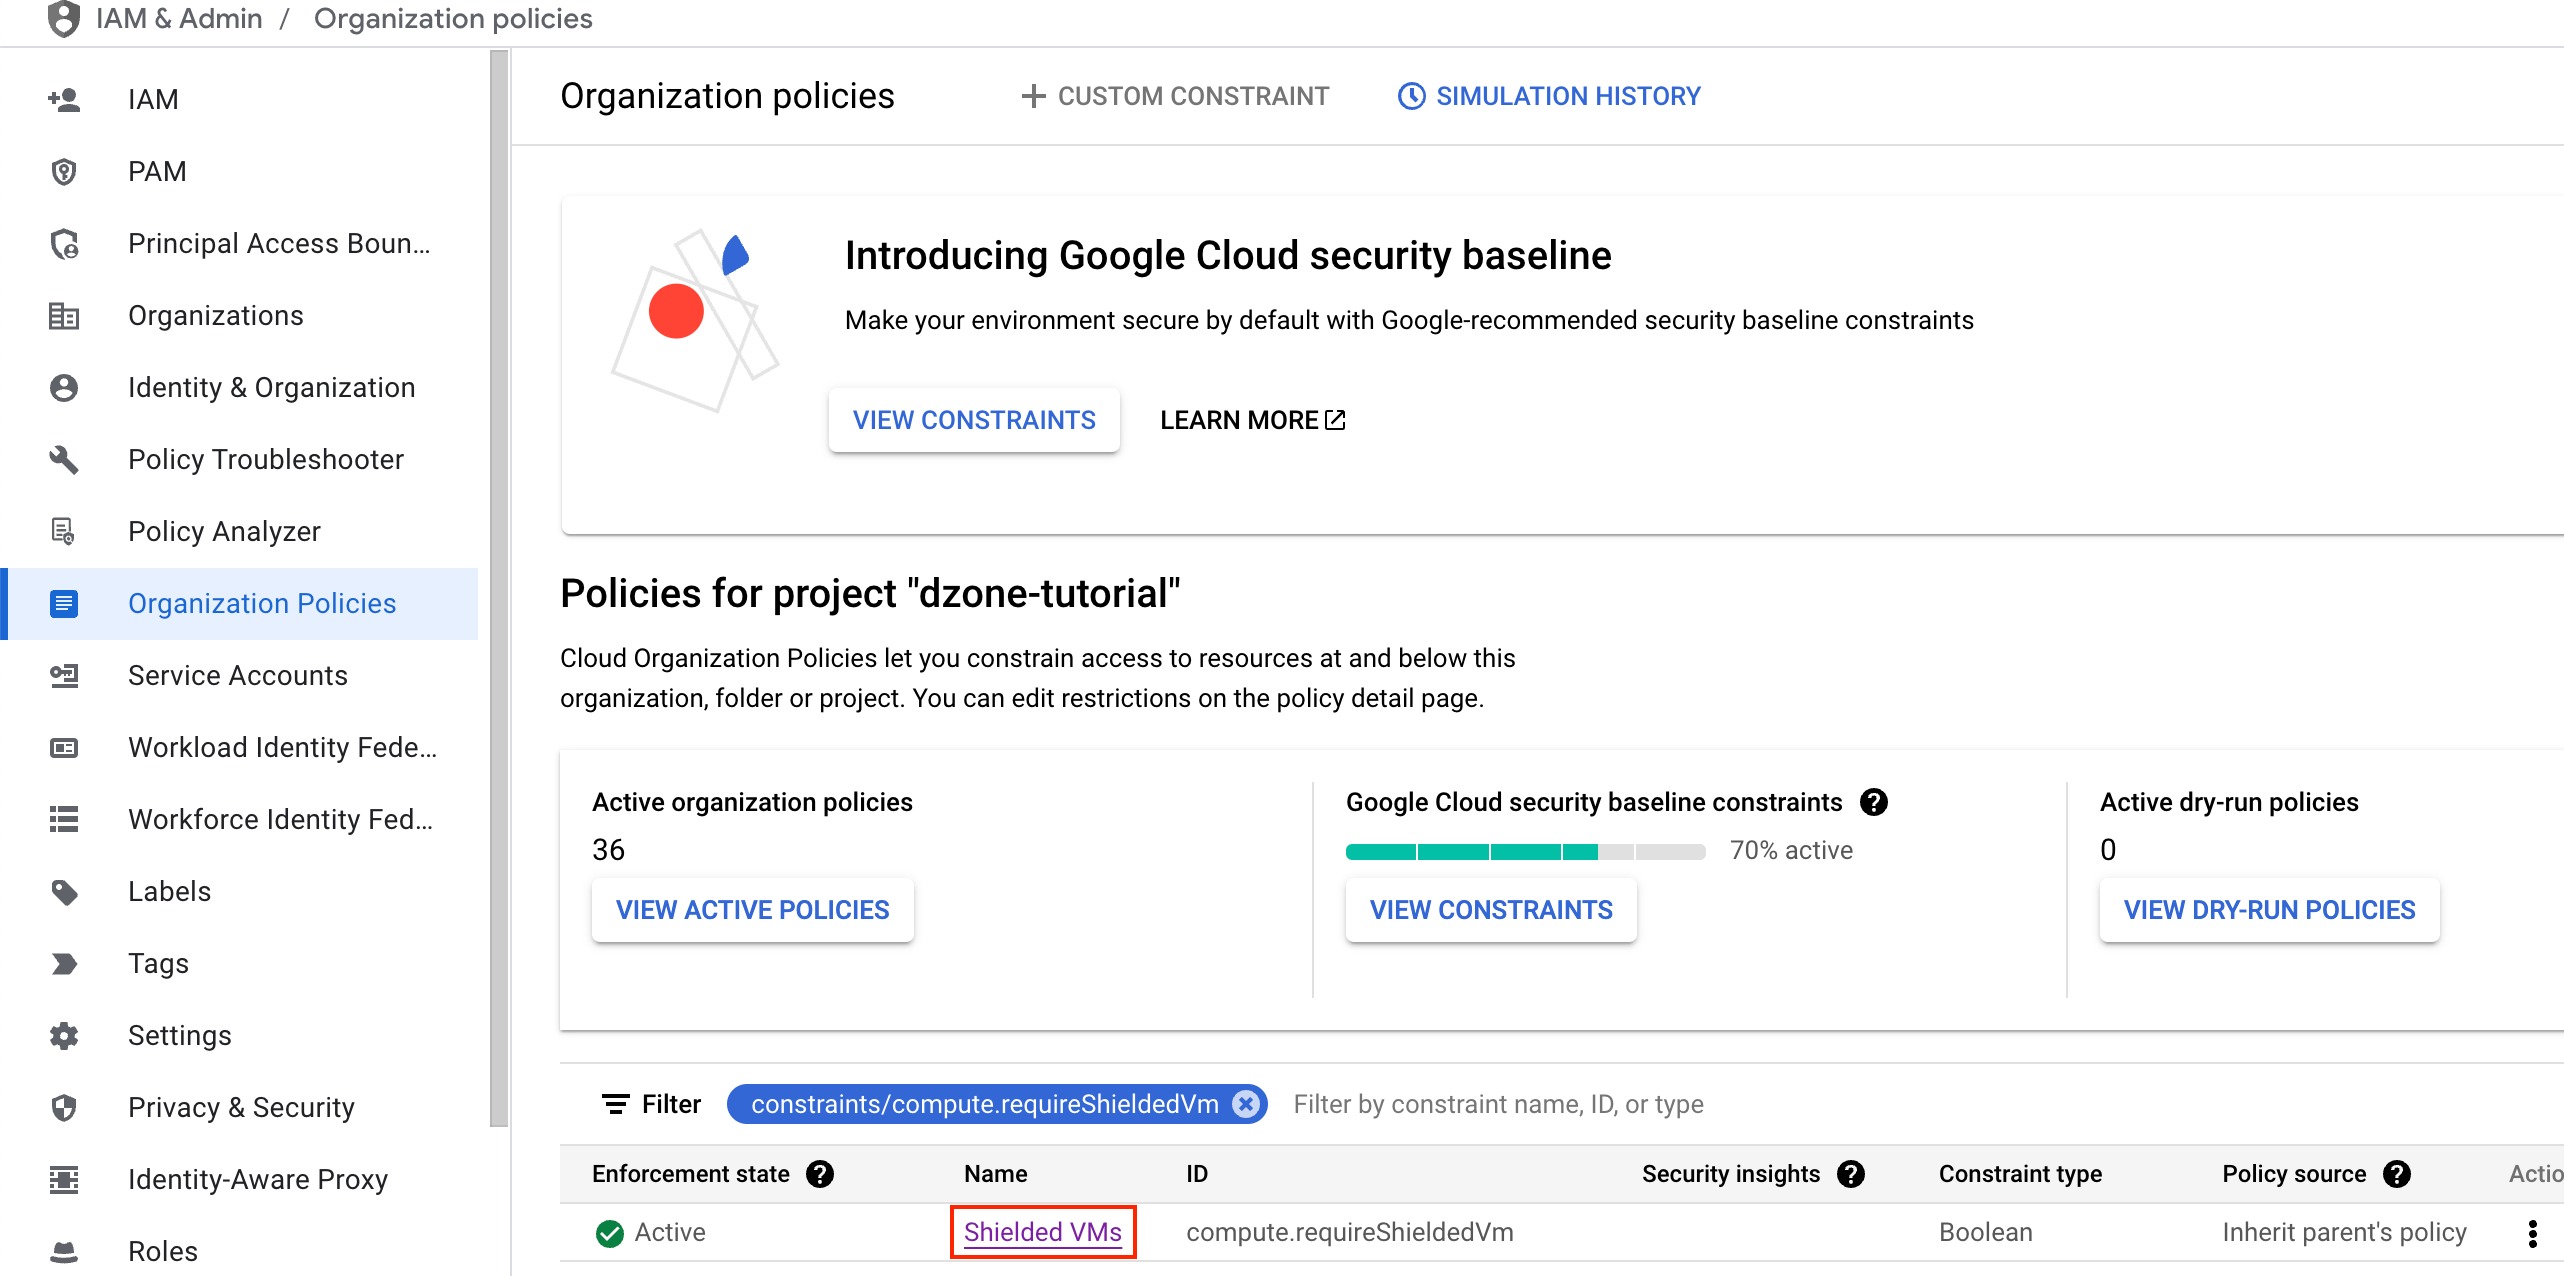2564x1276 pixels.
Task: Click the filter funnel icon
Action: 616,1104
